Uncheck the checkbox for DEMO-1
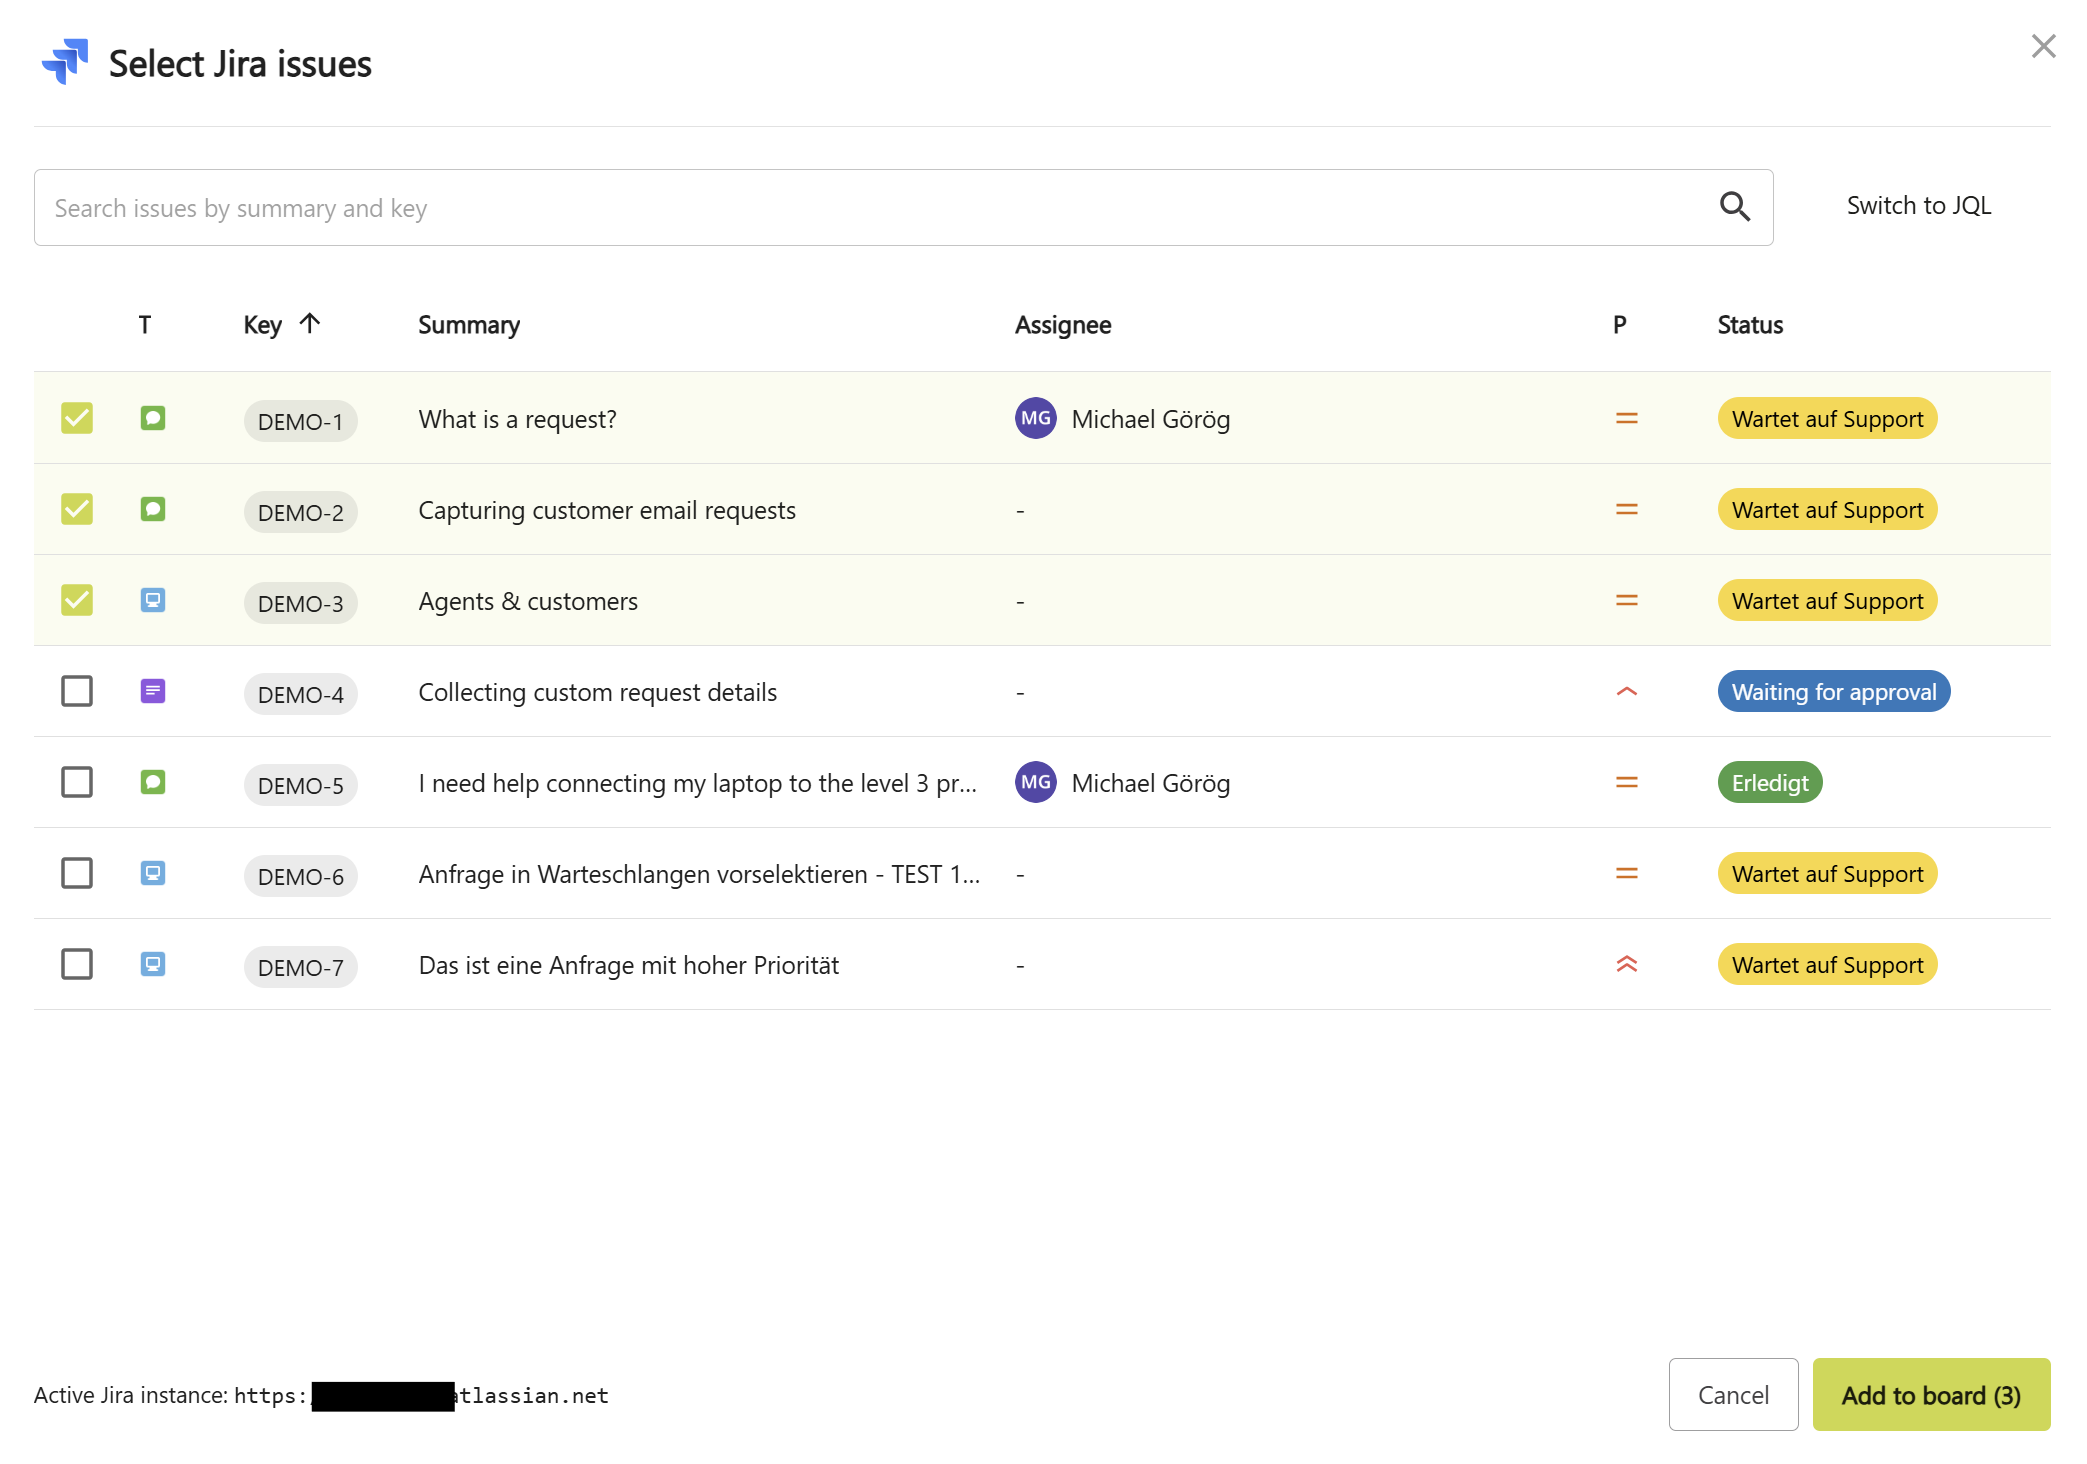Viewport: 2087px width, 1464px height. (x=76, y=418)
